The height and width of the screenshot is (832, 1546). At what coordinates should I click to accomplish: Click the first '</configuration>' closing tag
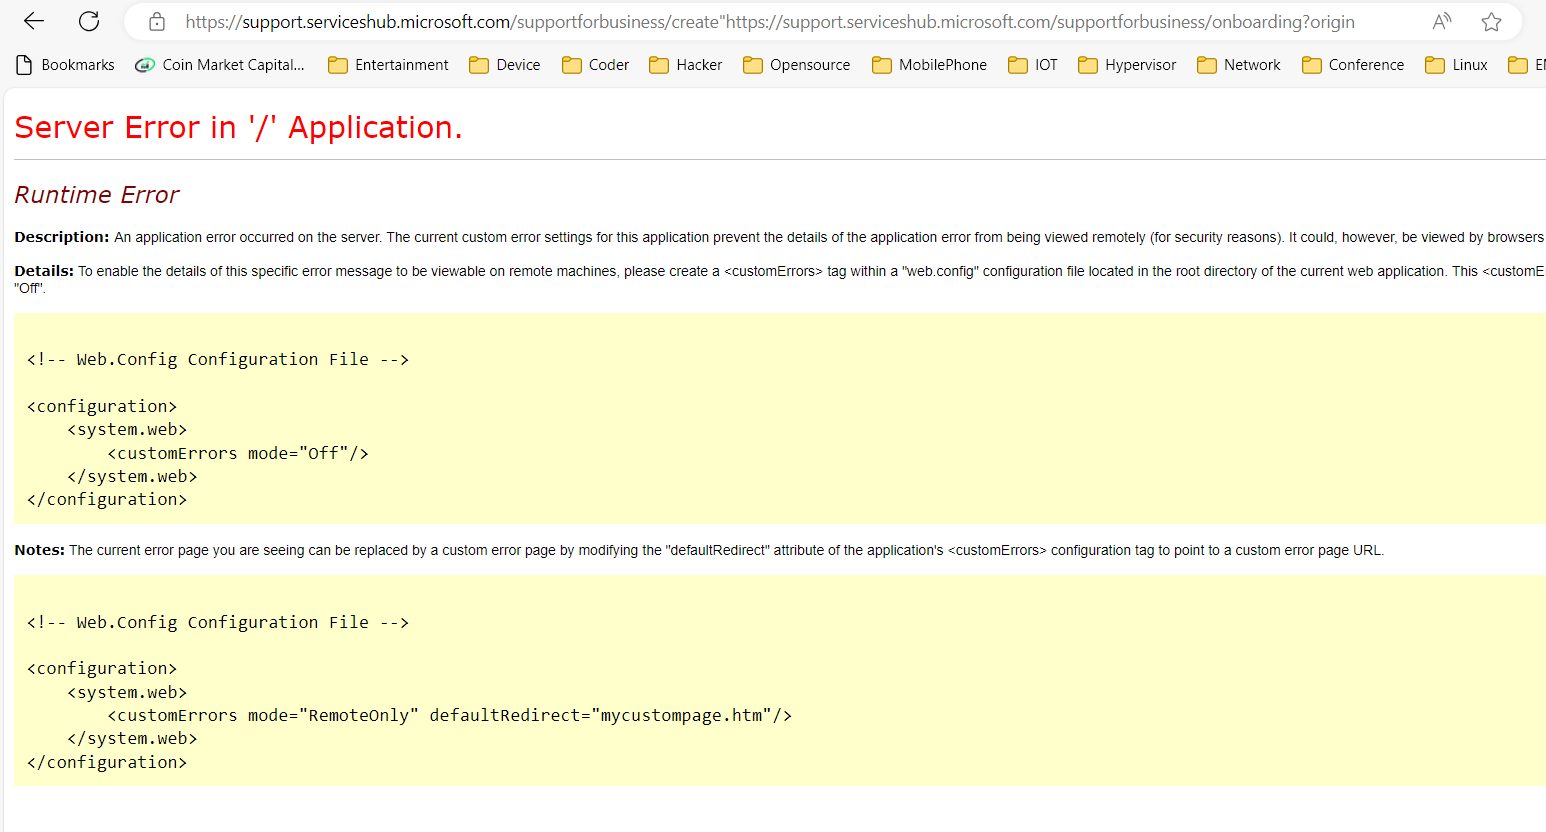[x=107, y=499]
